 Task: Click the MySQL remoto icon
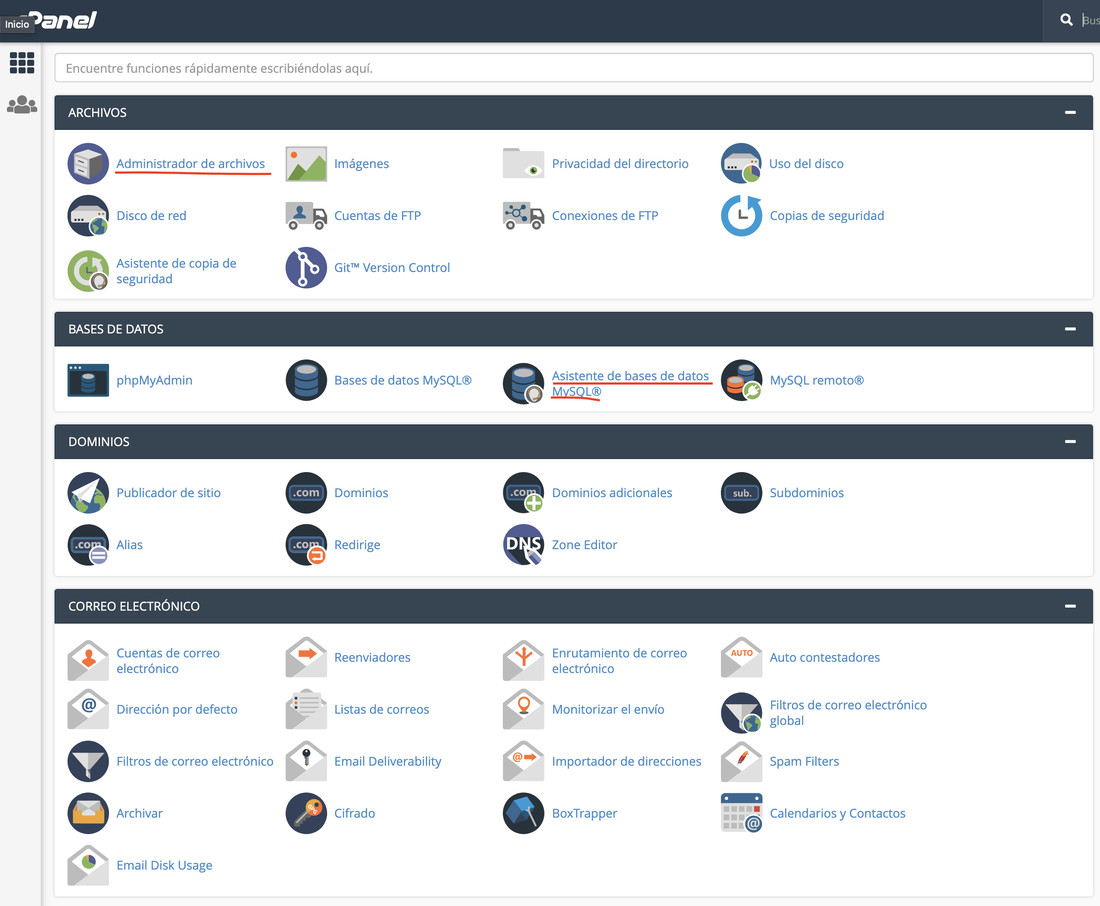pyautogui.click(x=742, y=380)
